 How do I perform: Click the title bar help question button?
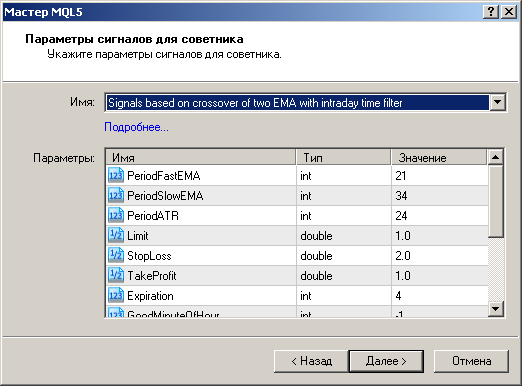click(491, 12)
